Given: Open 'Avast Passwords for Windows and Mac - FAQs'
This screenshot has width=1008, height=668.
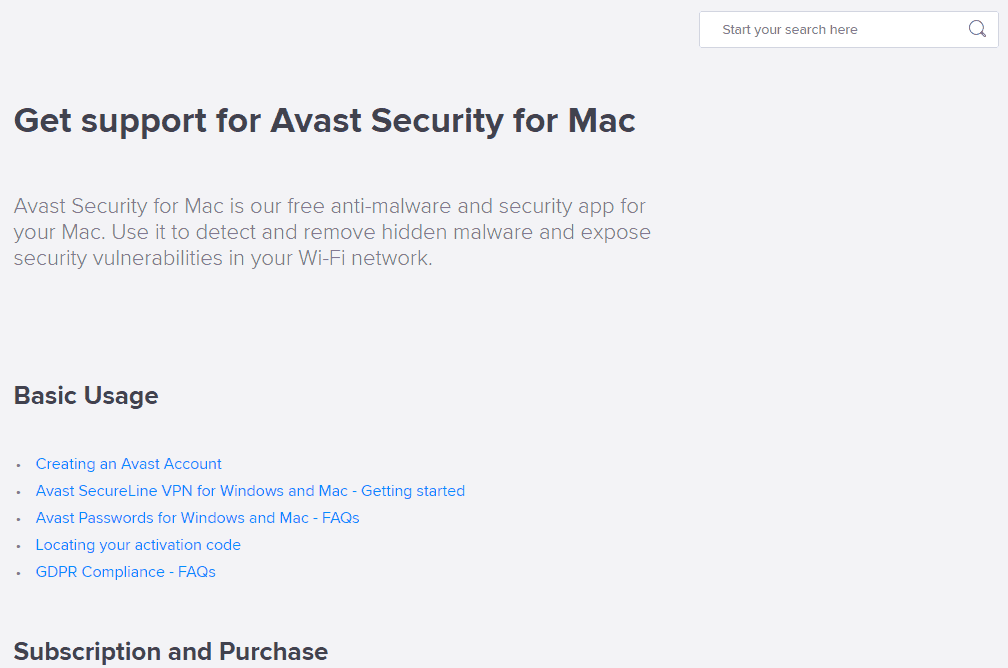Looking at the screenshot, I should [x=197, y=518].
